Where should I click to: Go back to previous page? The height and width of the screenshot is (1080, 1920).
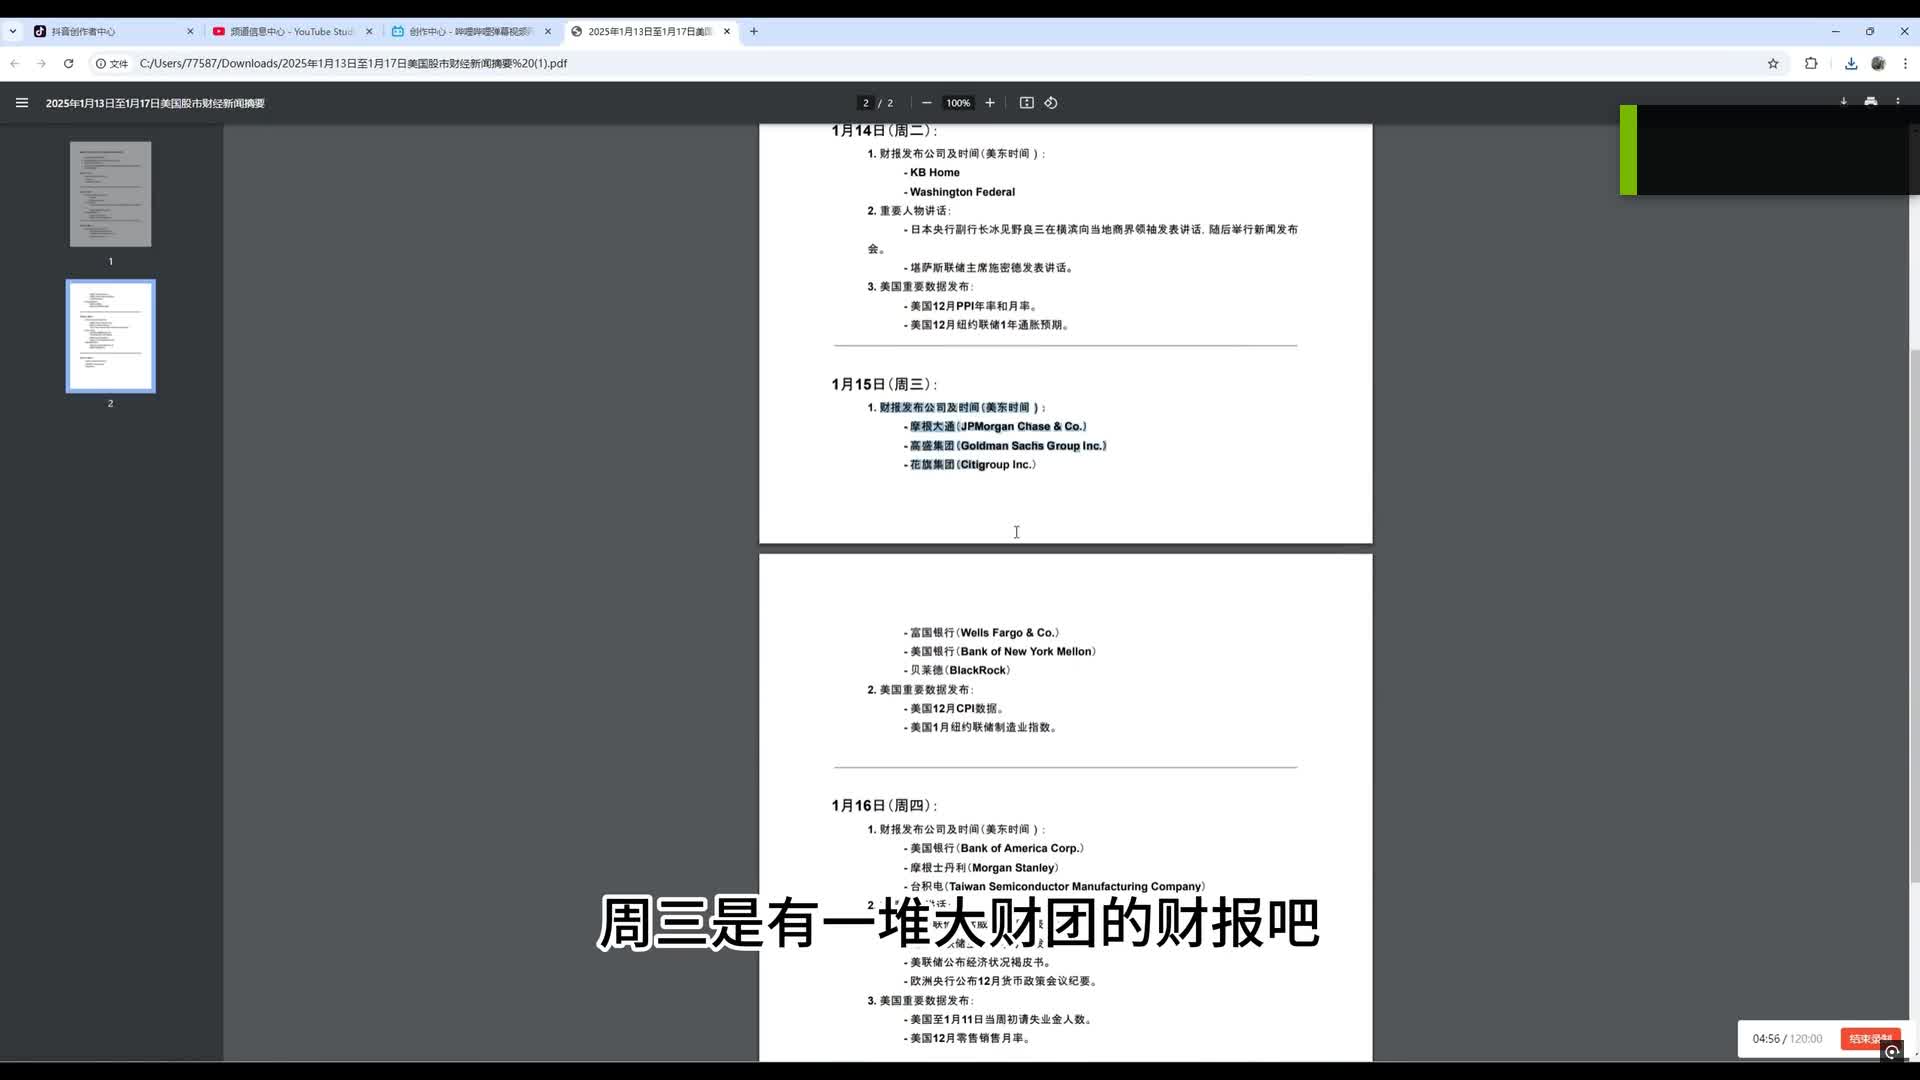(x=15, y=63)
